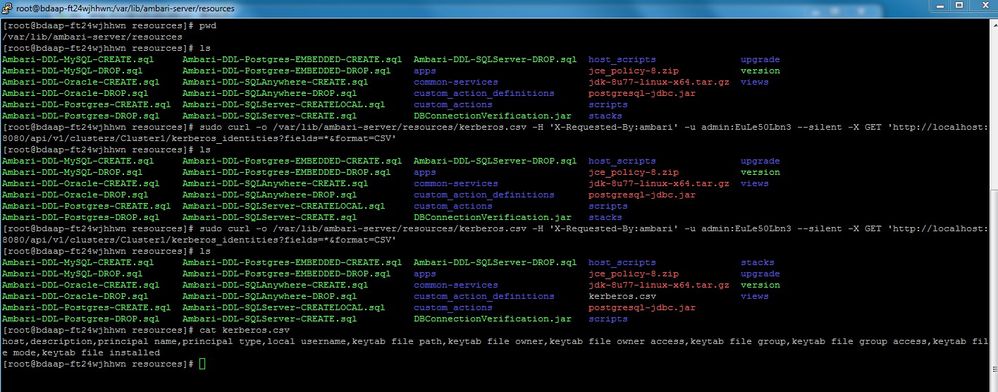Click the white 'kerberos.csv' file in listing
Viewport: 998px width, 392px height.
622,297
